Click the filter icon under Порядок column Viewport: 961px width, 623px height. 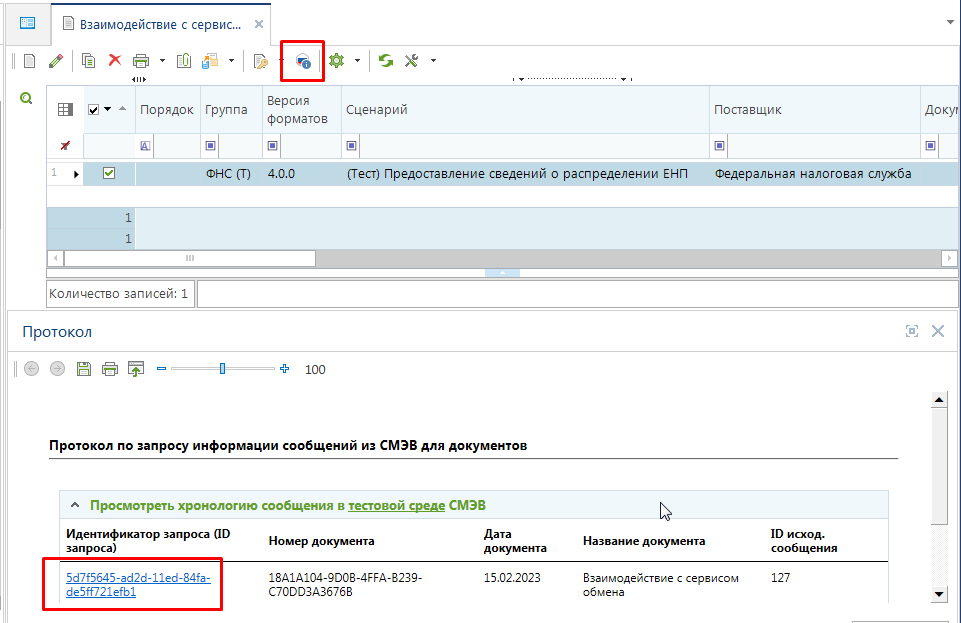(145, 146)
